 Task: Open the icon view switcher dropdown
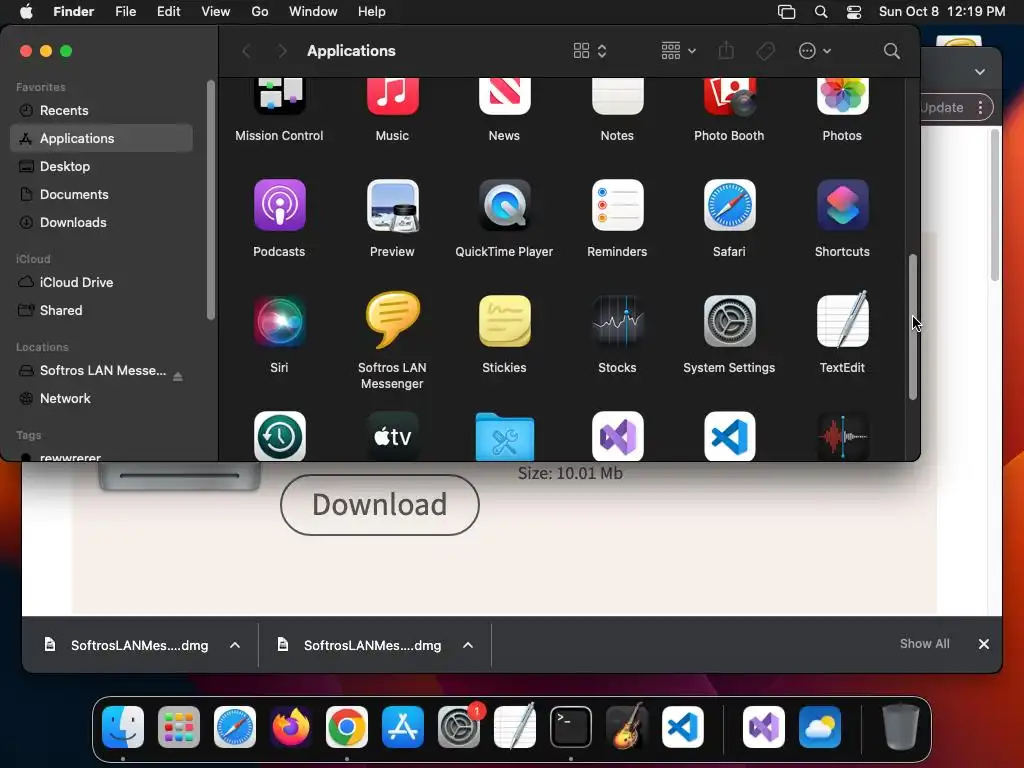[x=590, y=51]
